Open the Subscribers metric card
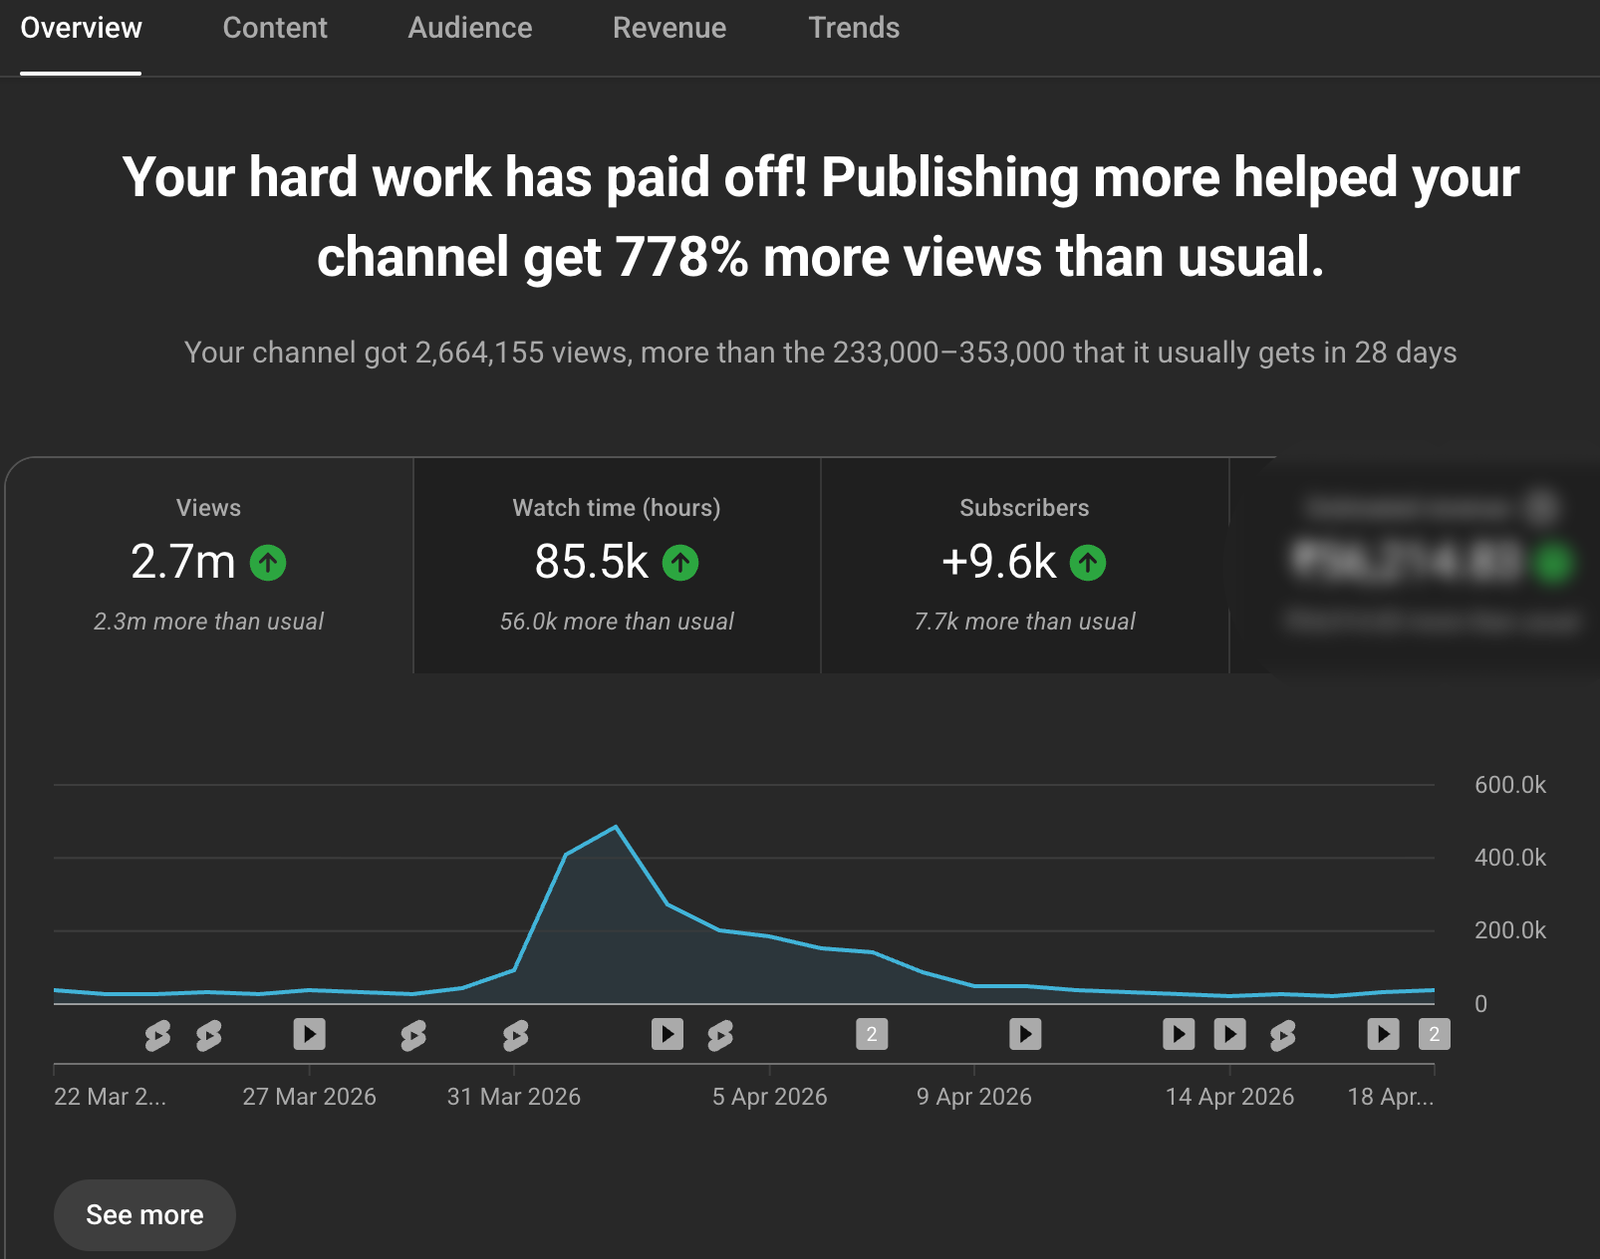Image resolution: width=1600 pixels, height=1259 pixels. point(1024,565)
